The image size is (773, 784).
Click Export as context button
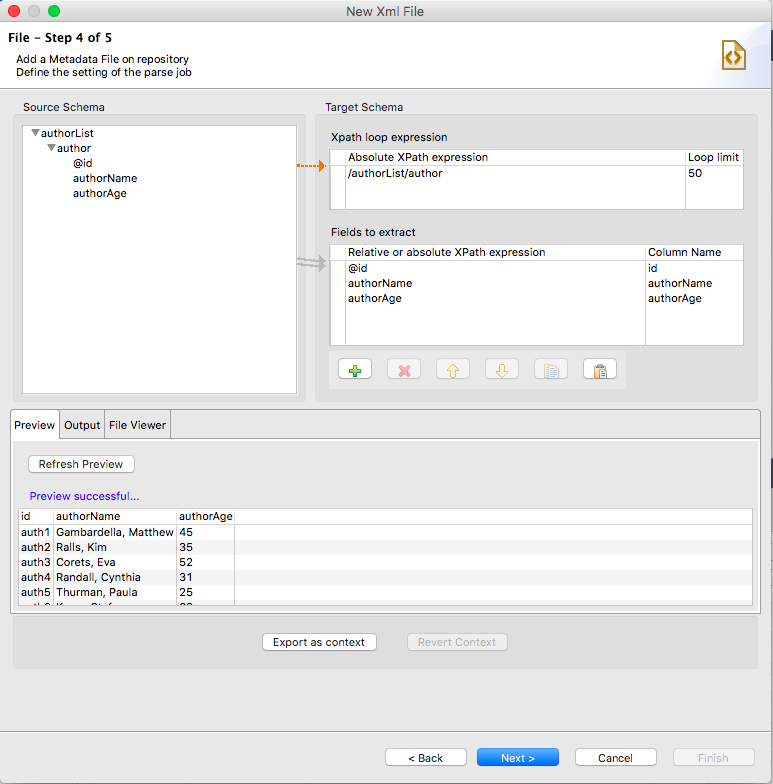coord(319,642)
